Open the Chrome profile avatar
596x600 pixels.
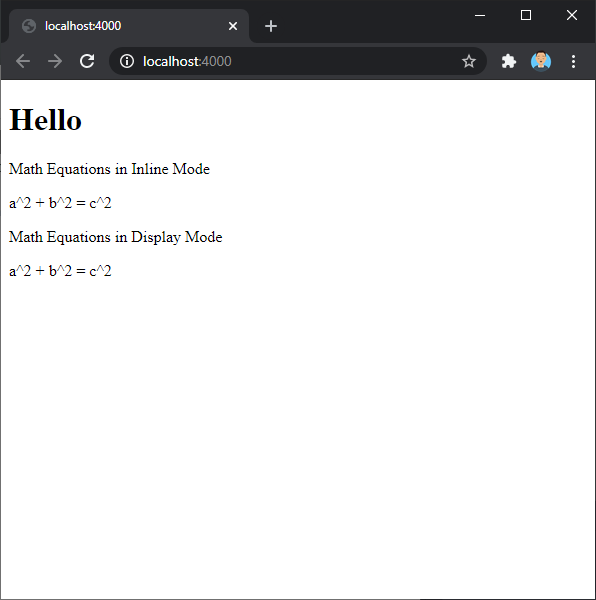tap(541, 61)
